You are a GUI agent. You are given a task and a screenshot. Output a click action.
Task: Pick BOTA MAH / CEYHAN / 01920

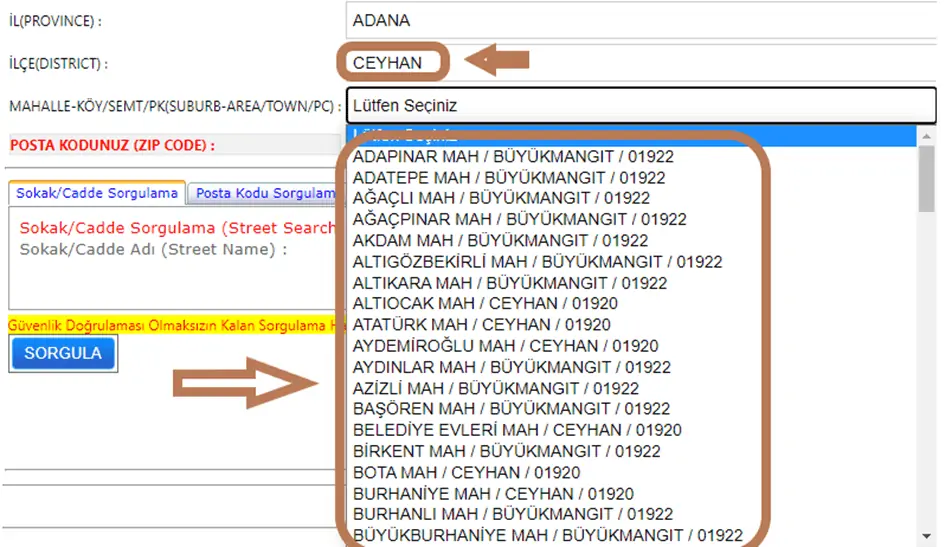[x=464, y=472]
